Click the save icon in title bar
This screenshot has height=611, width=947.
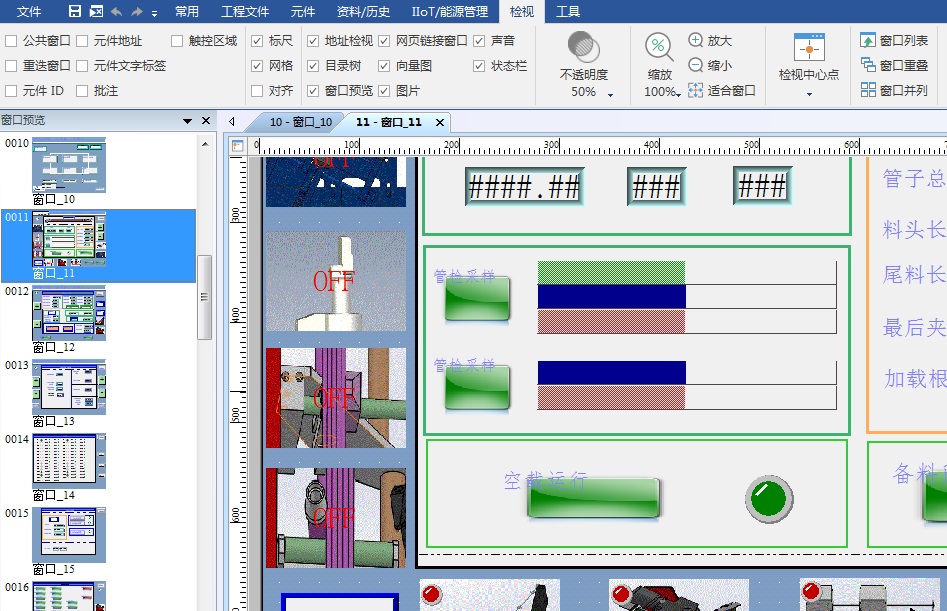pos(74,11)
